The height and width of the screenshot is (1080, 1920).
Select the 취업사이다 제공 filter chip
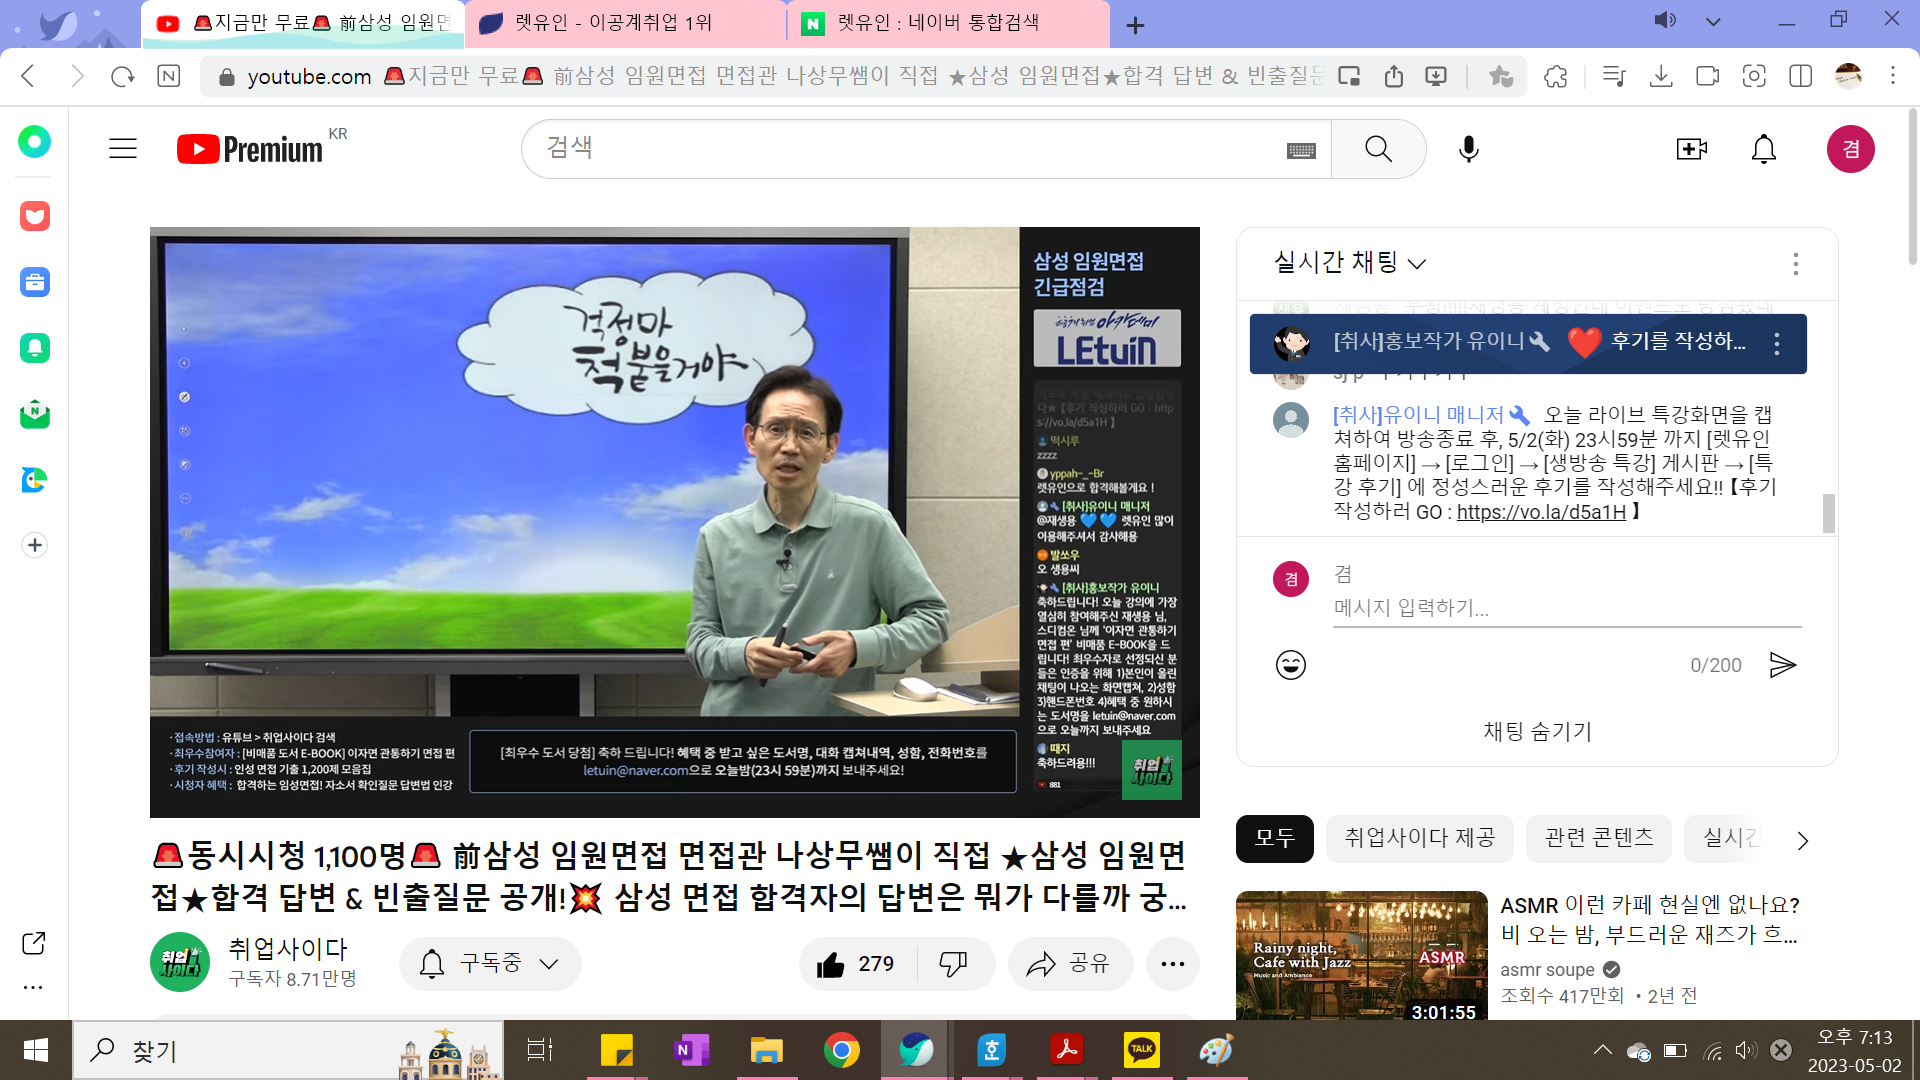tap(1419, 838)
